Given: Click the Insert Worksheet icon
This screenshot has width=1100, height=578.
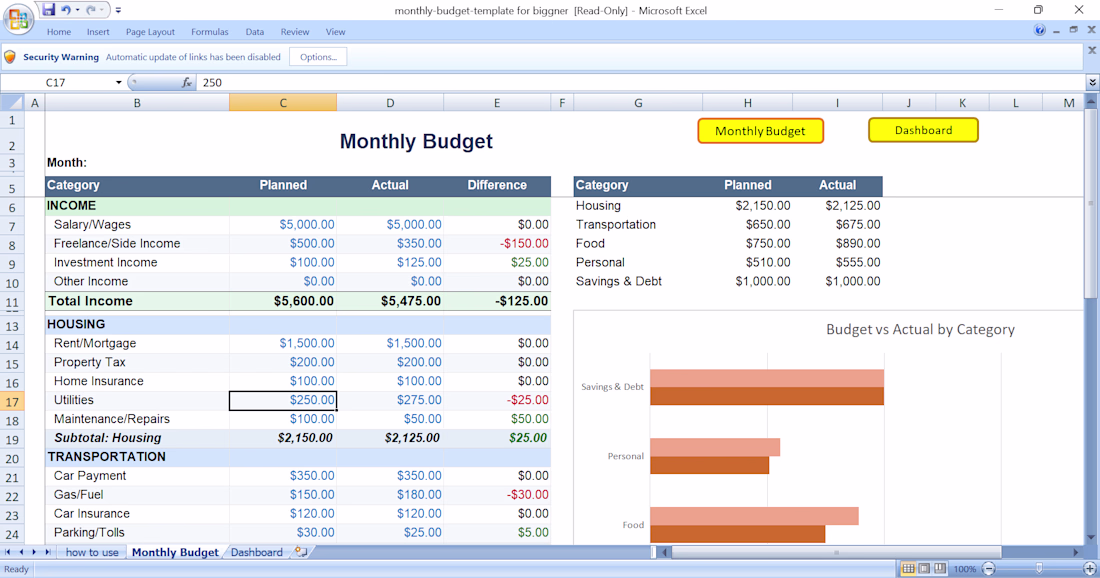Looking at the screenshot, I should pyautogui.click(x=301, y=552).
